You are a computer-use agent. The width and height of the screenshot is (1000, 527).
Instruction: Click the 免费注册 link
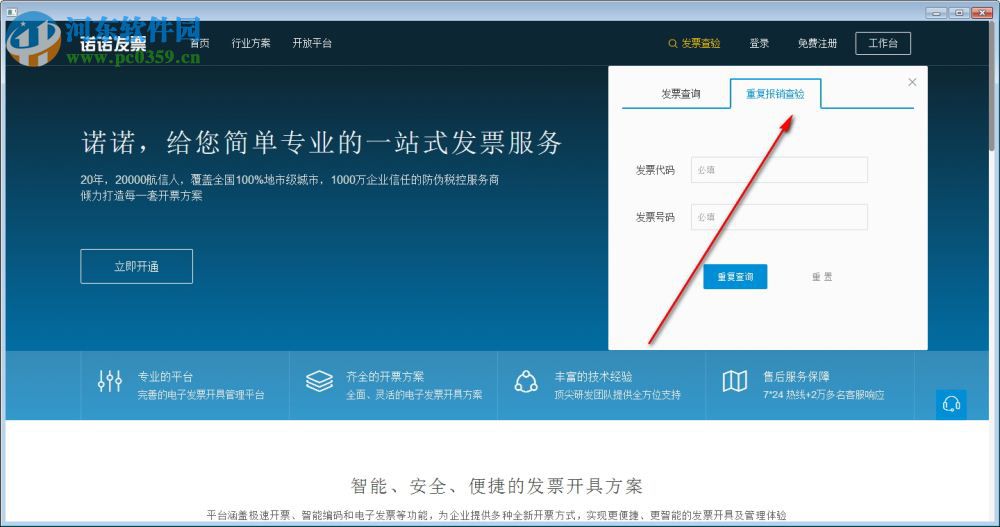coord(817,43)
